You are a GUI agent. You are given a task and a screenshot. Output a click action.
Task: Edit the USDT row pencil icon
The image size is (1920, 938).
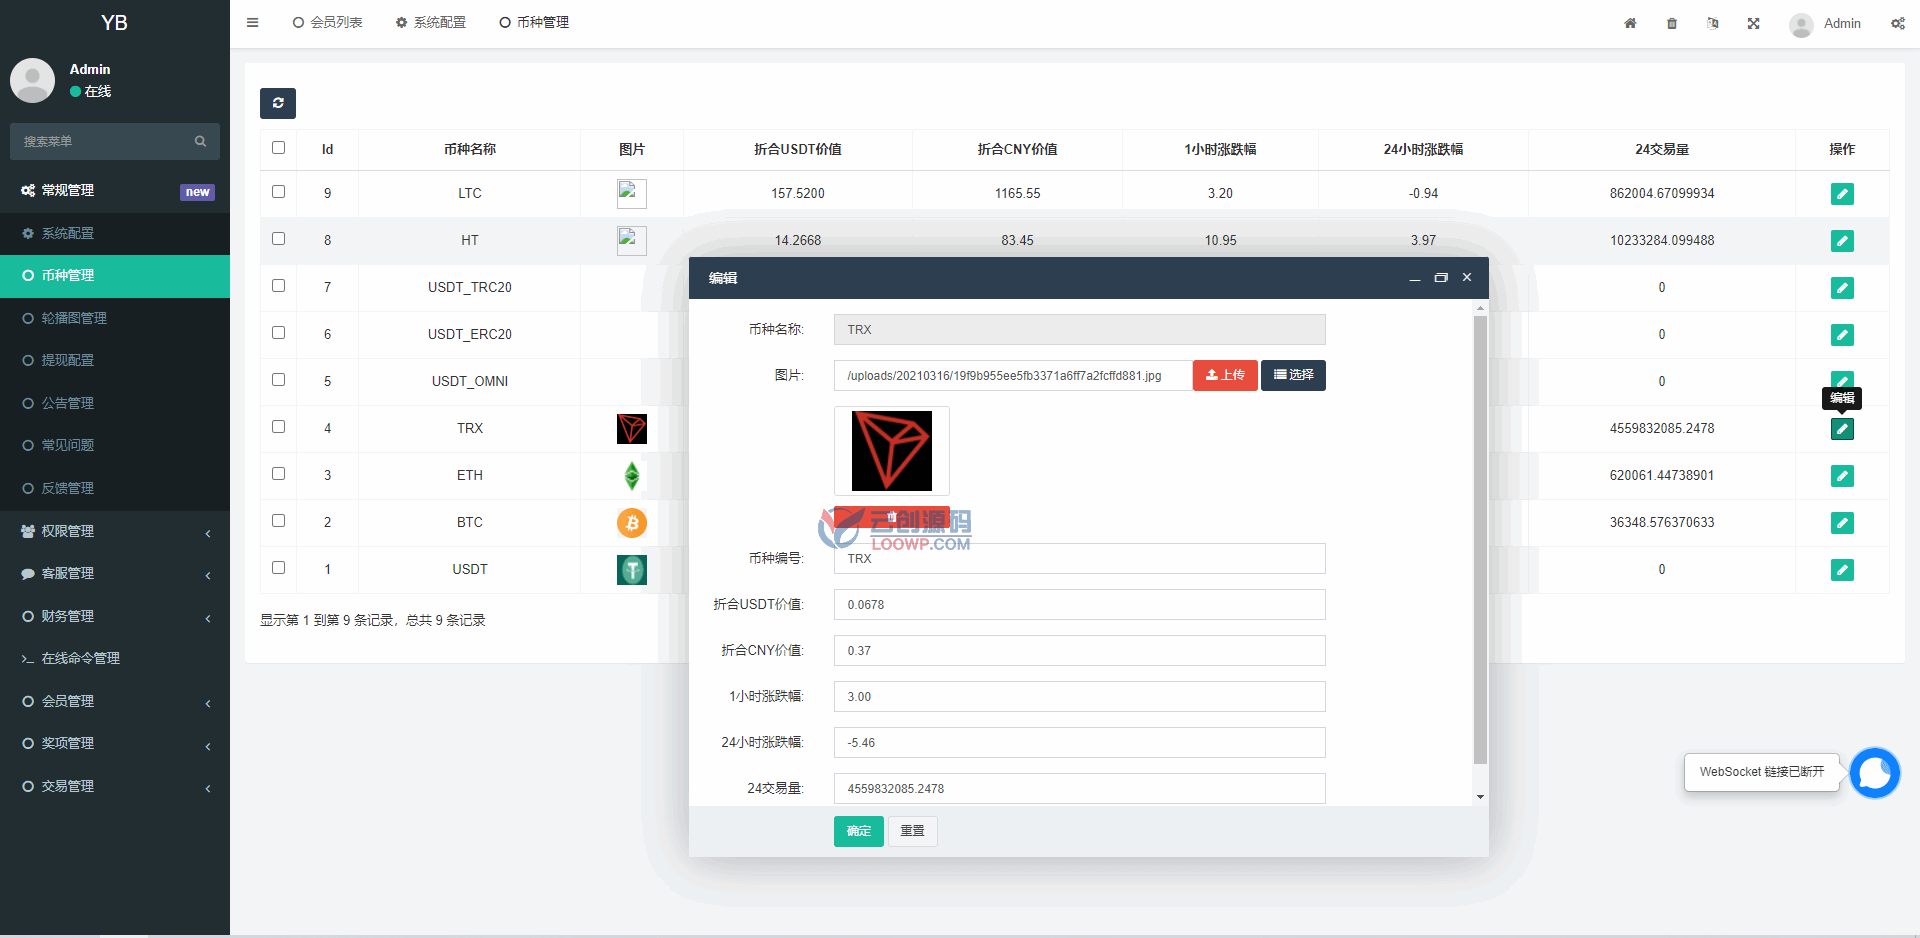click(1842, 570)
